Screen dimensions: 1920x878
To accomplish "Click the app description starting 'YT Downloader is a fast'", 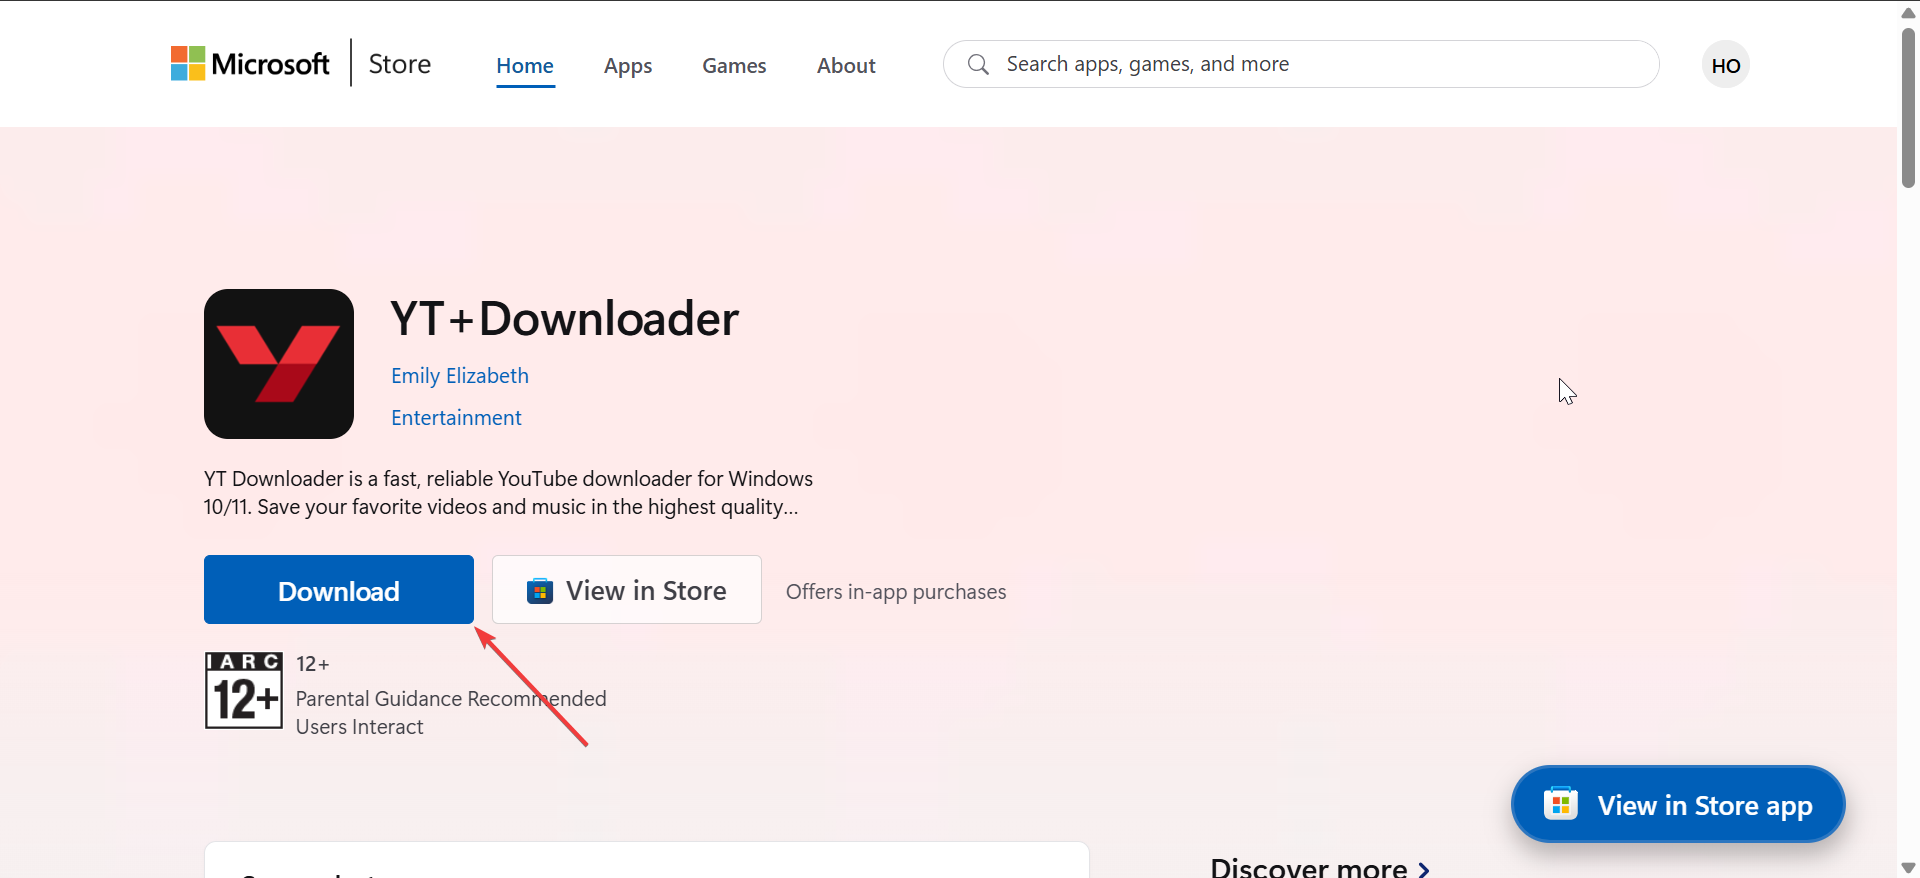I will click(x=509, y=493).
